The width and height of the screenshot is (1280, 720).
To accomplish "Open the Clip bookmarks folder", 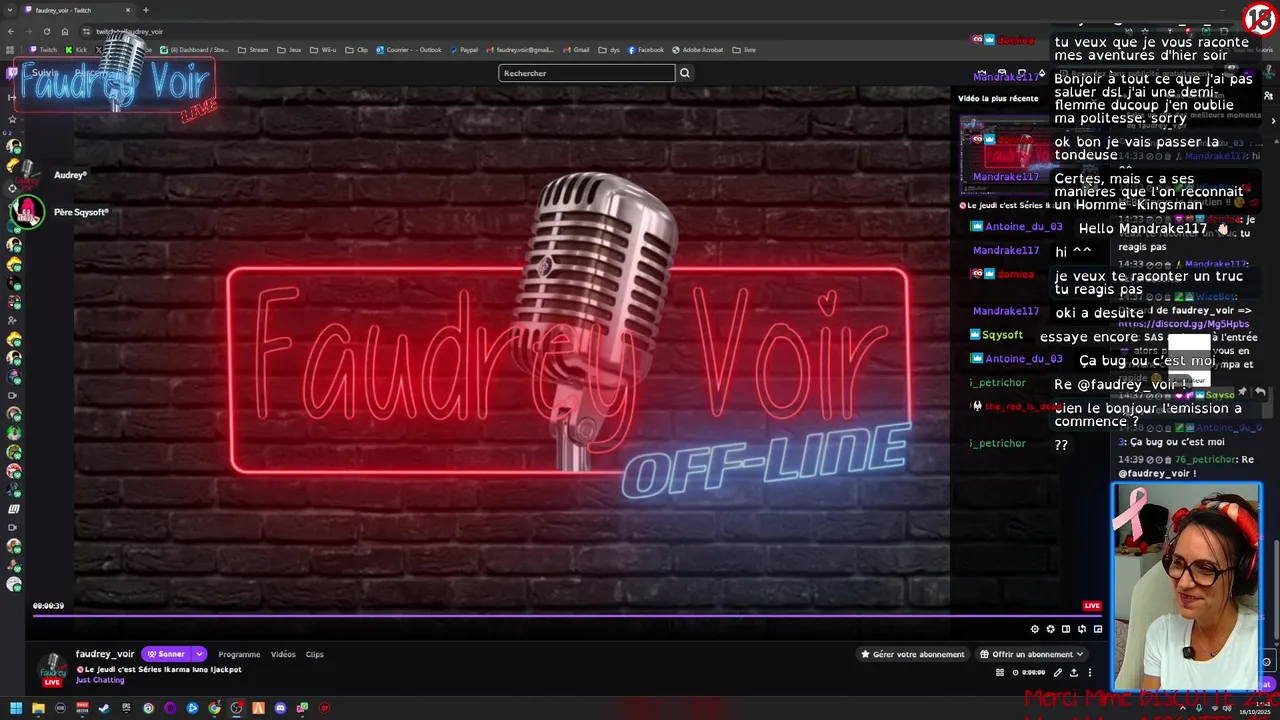I will coord(357,50).
